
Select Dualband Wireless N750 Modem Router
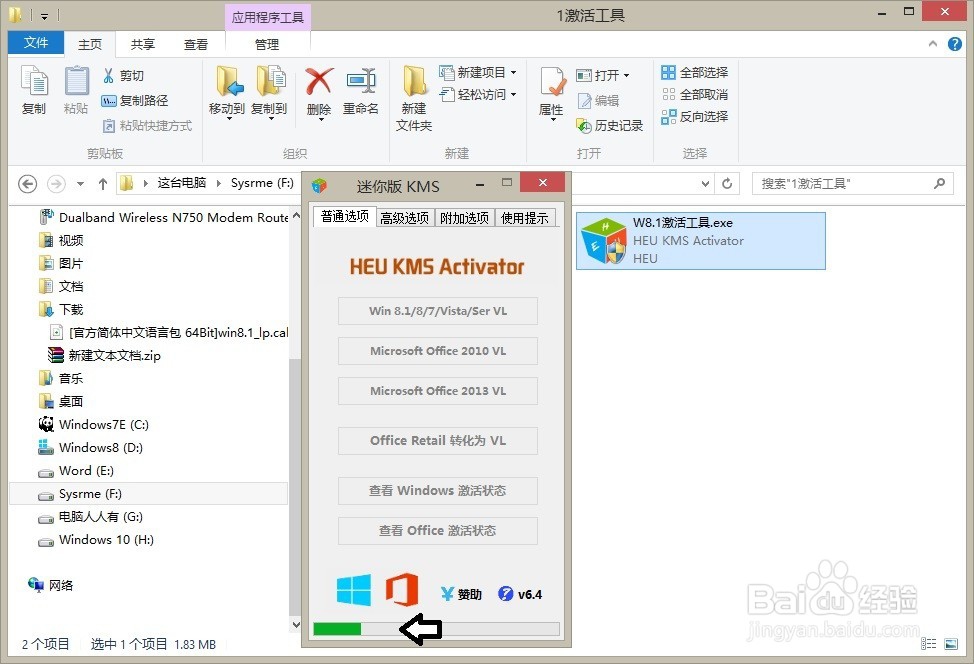[x=165, y=217]
